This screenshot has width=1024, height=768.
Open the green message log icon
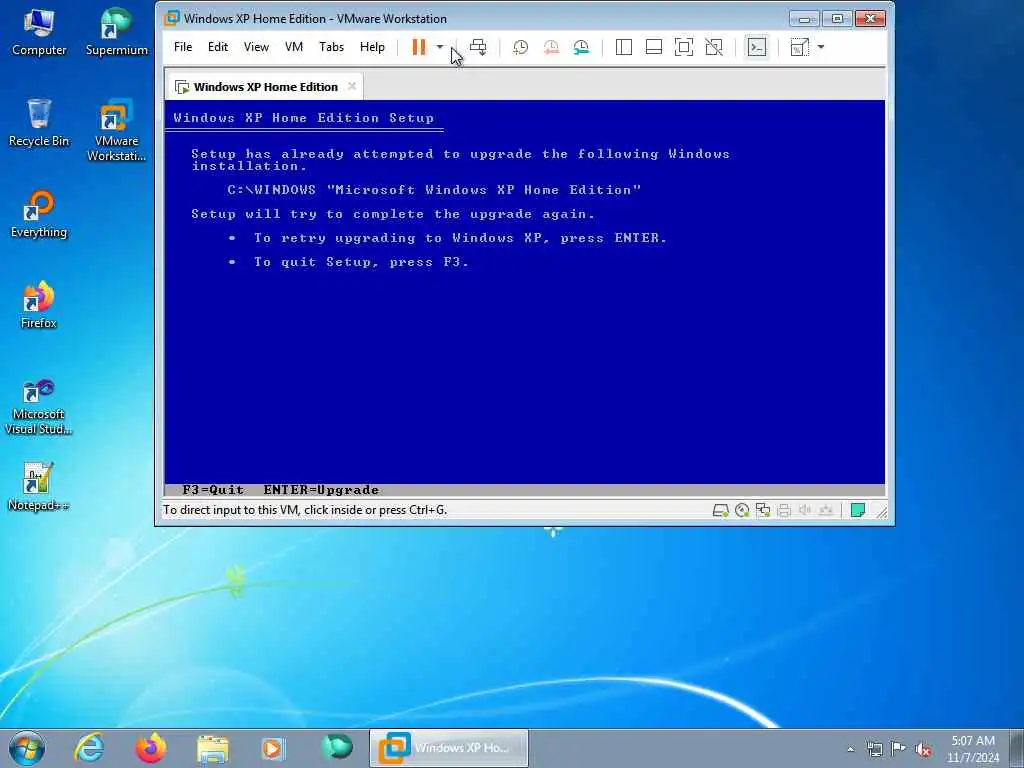point(858,510)
